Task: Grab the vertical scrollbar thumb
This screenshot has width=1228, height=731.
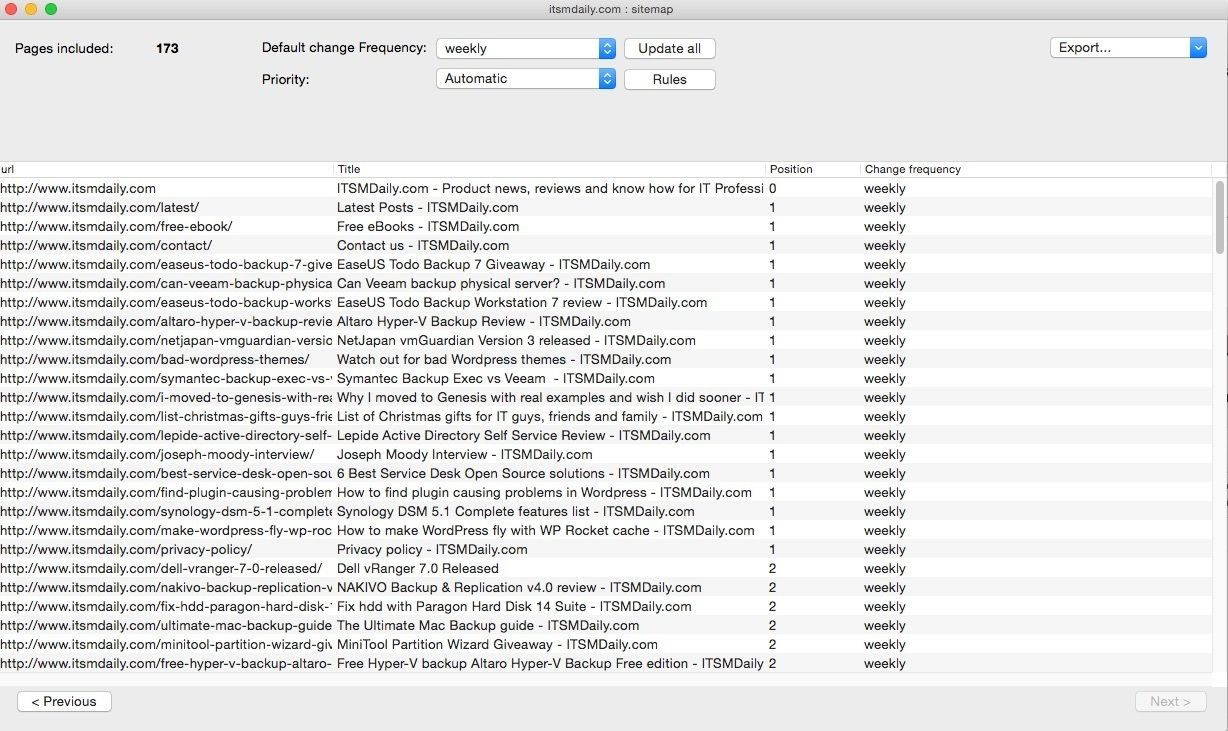Action: [1219, 217]
